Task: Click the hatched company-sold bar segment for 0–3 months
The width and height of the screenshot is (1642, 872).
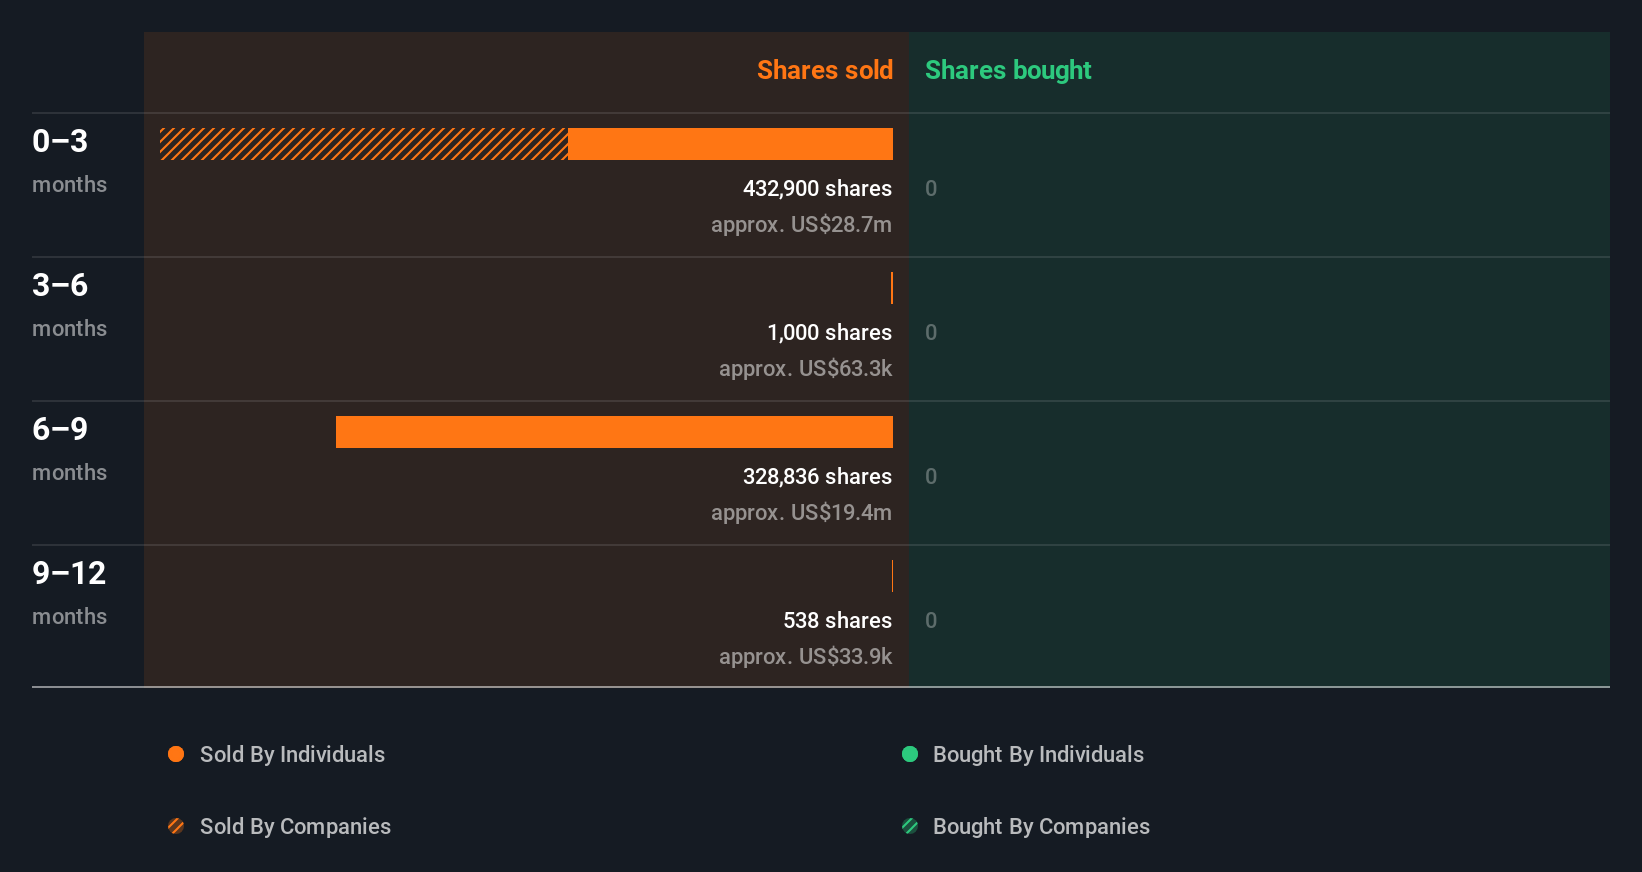Action: coord(364,144)
